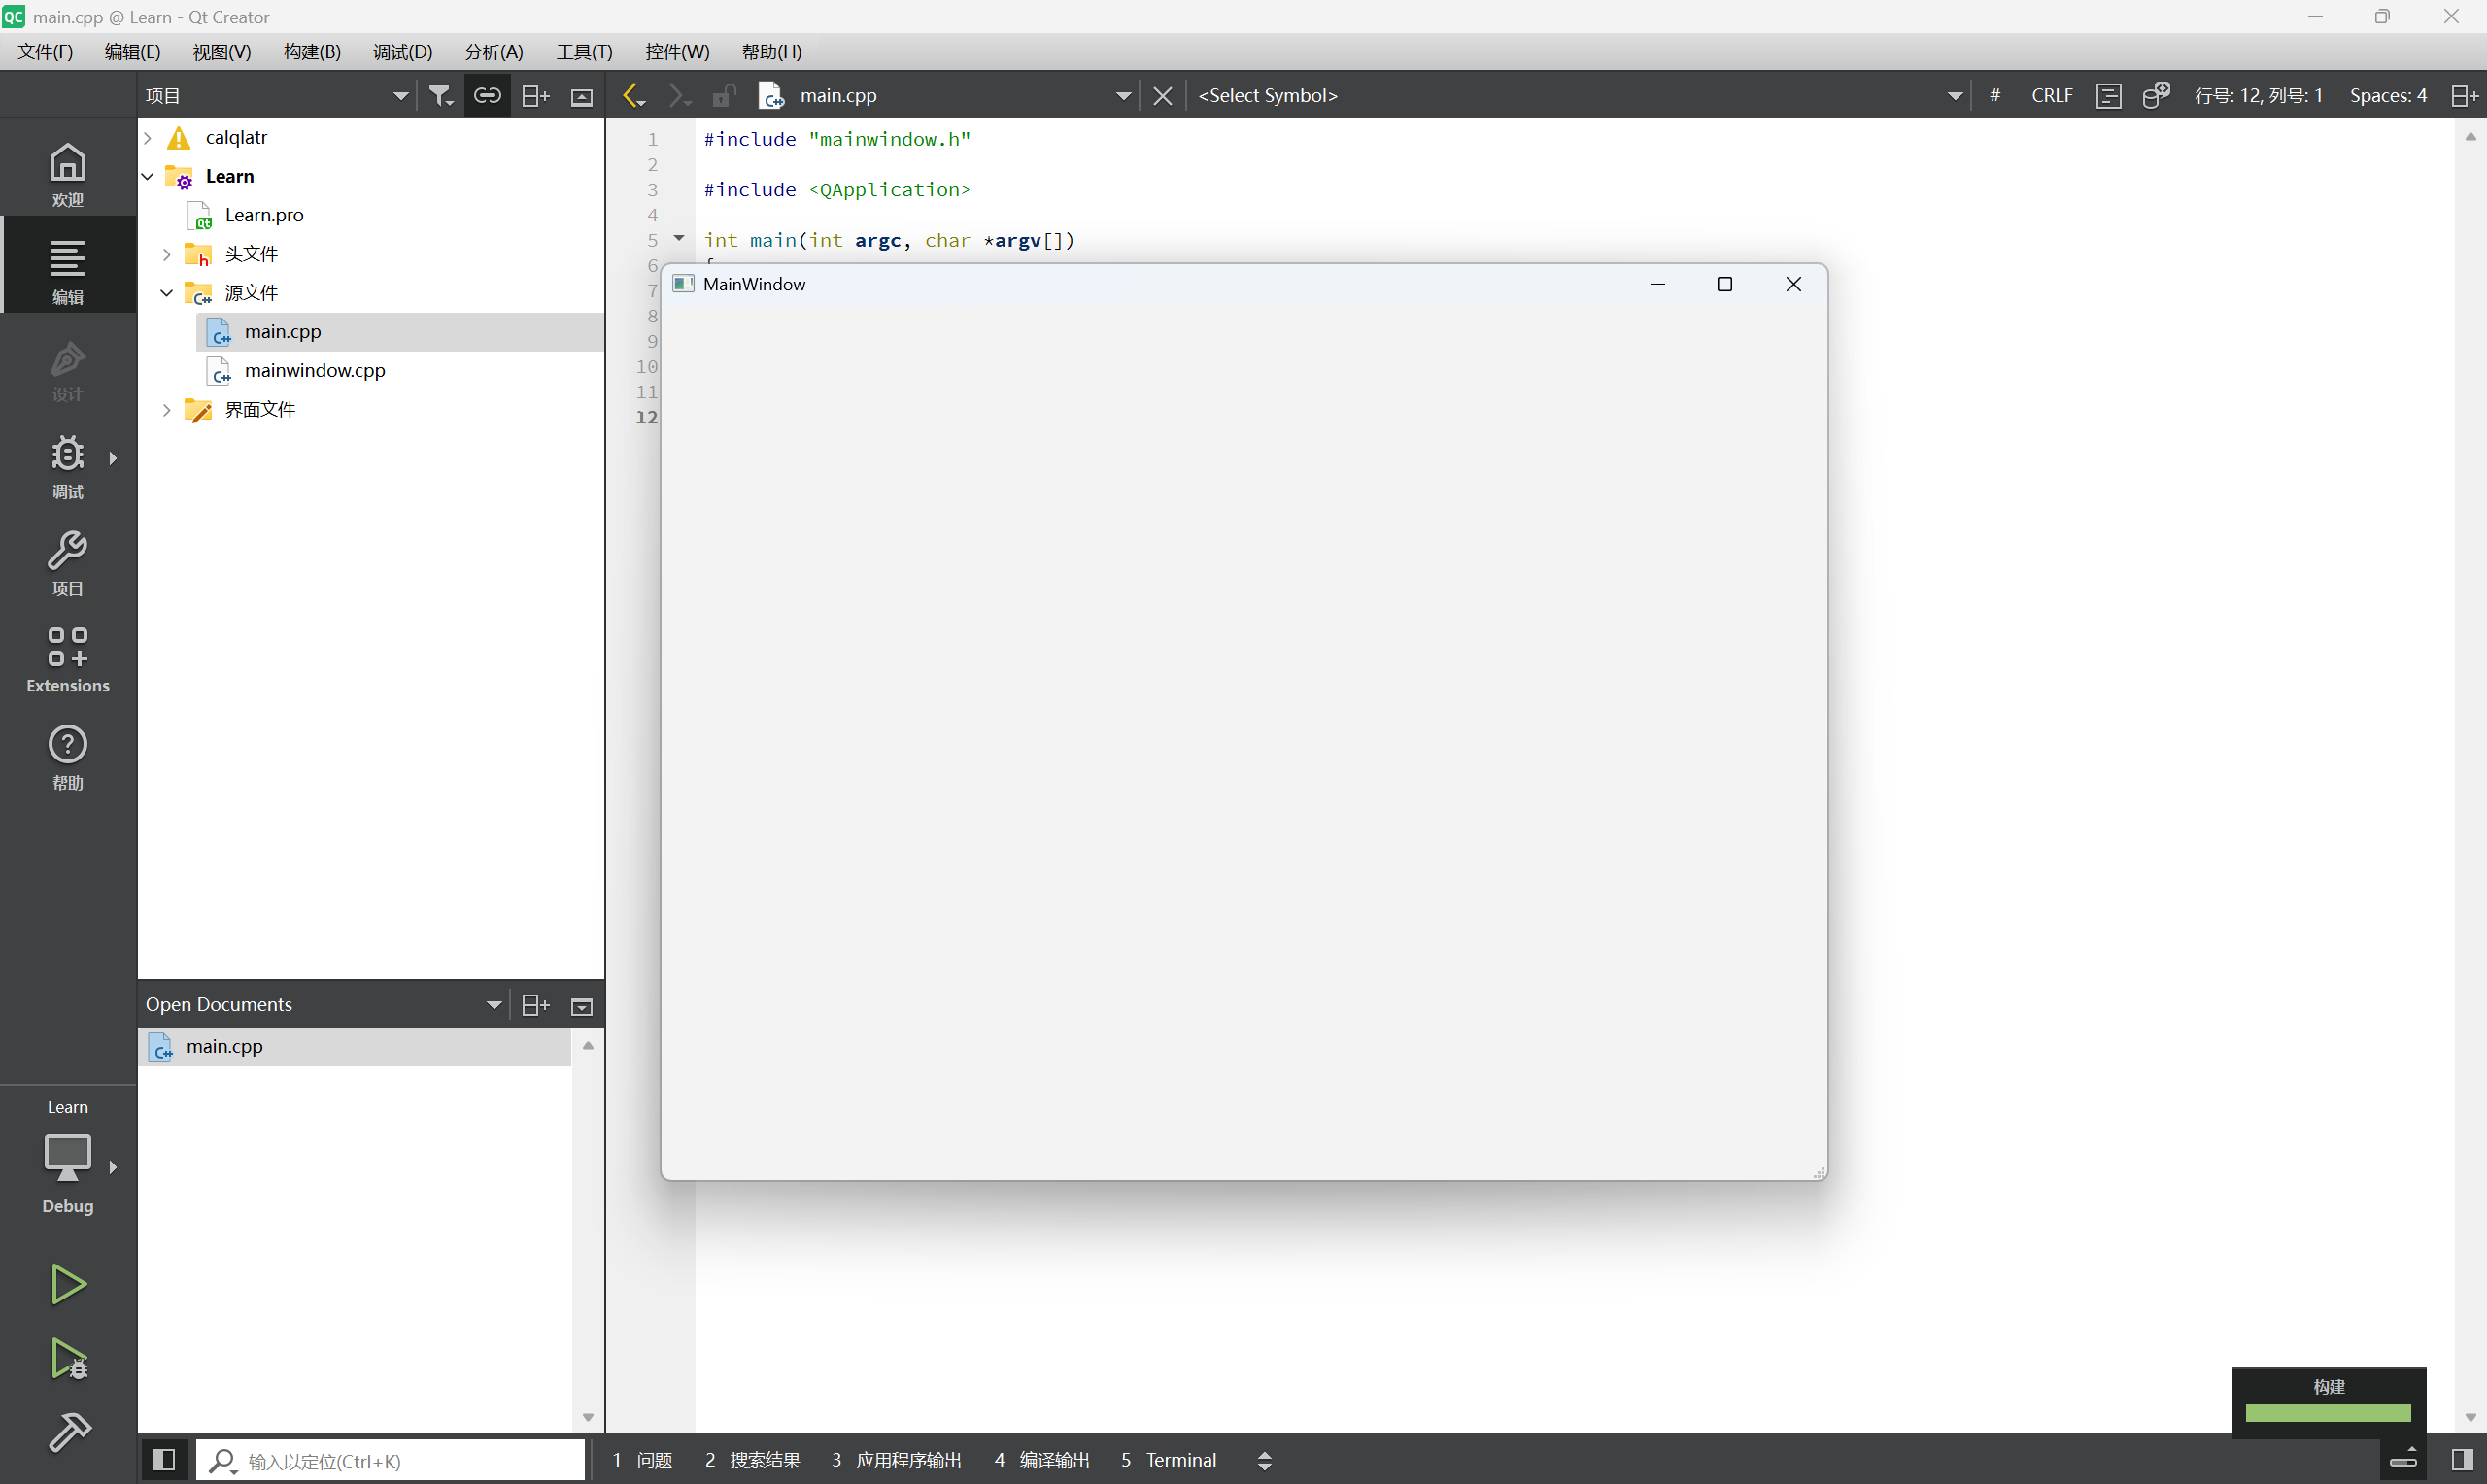Switch to Debug (调试) mode in sidebar
The image size is (2487, 1484).
pos(68,466)
